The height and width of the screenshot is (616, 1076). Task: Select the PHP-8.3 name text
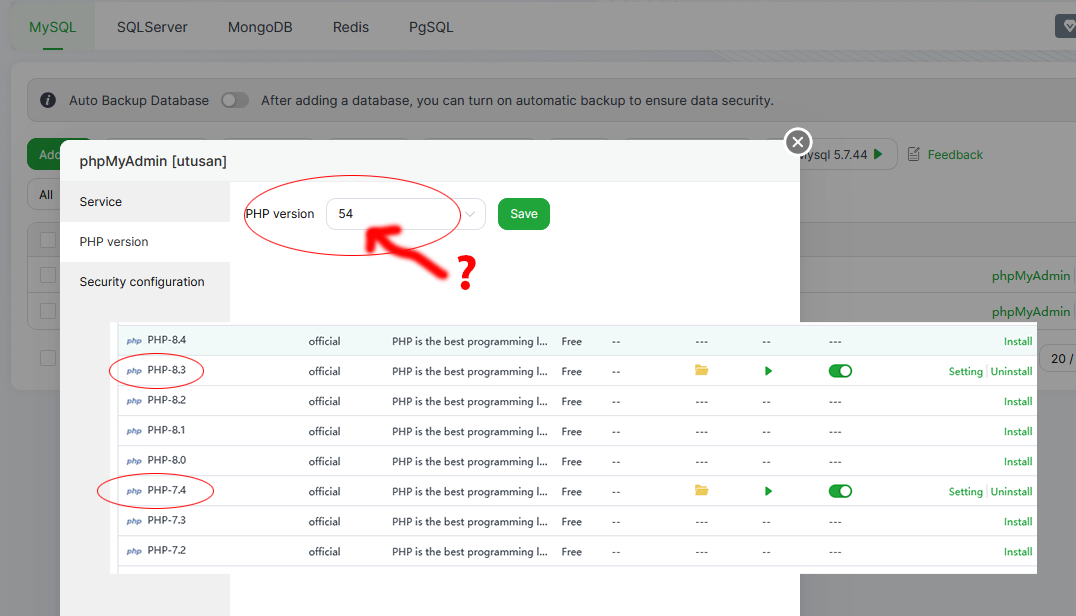pyautogui.click(x=167, y=370)
